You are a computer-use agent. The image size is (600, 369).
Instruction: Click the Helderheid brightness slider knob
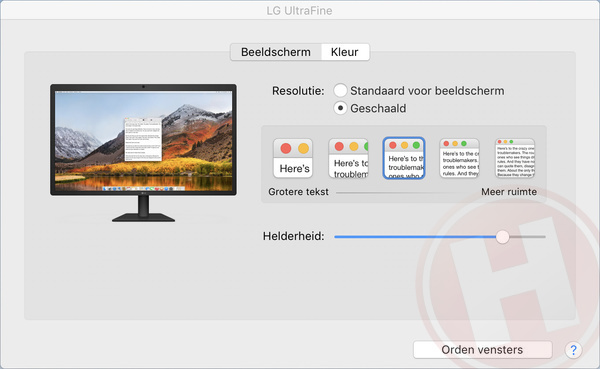click(502, 237)
